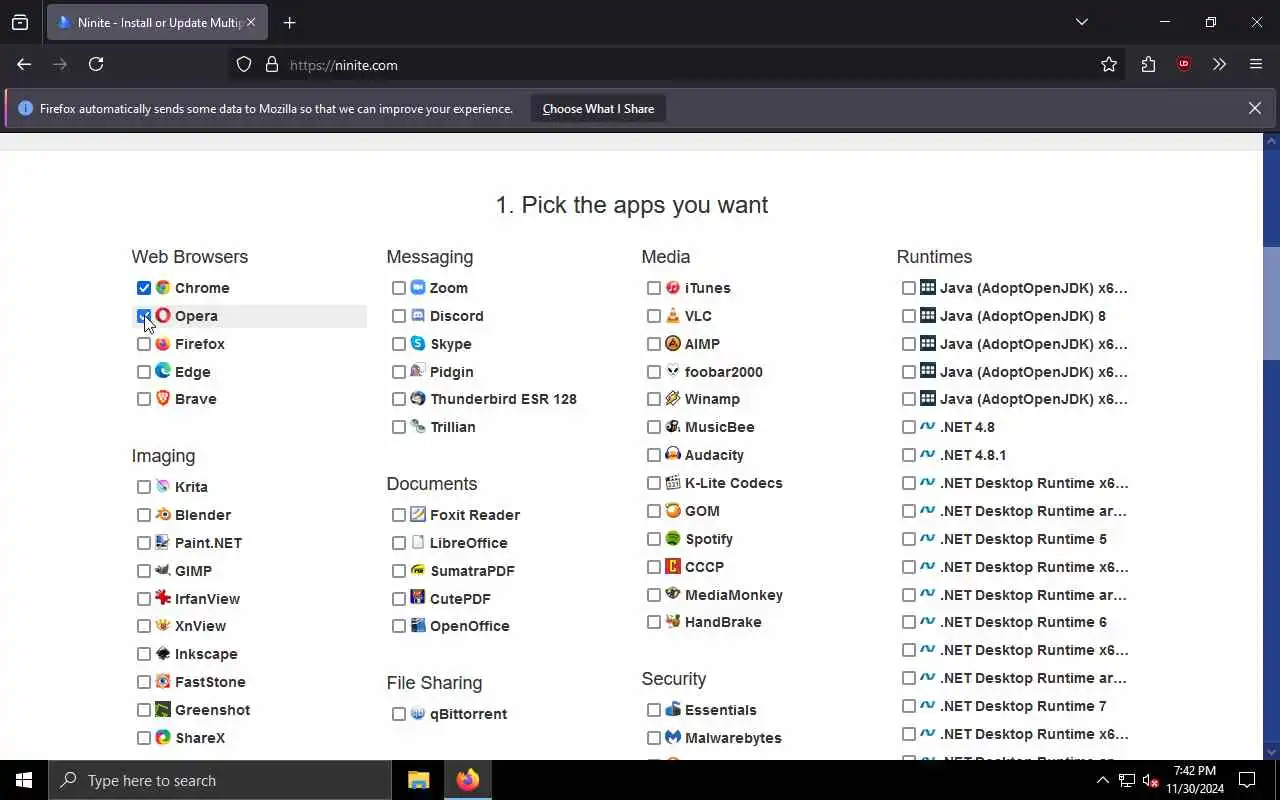This screenshot has width=1280, height=800.
Task: Open the Windows notification center
Action: click(1248, 780)
